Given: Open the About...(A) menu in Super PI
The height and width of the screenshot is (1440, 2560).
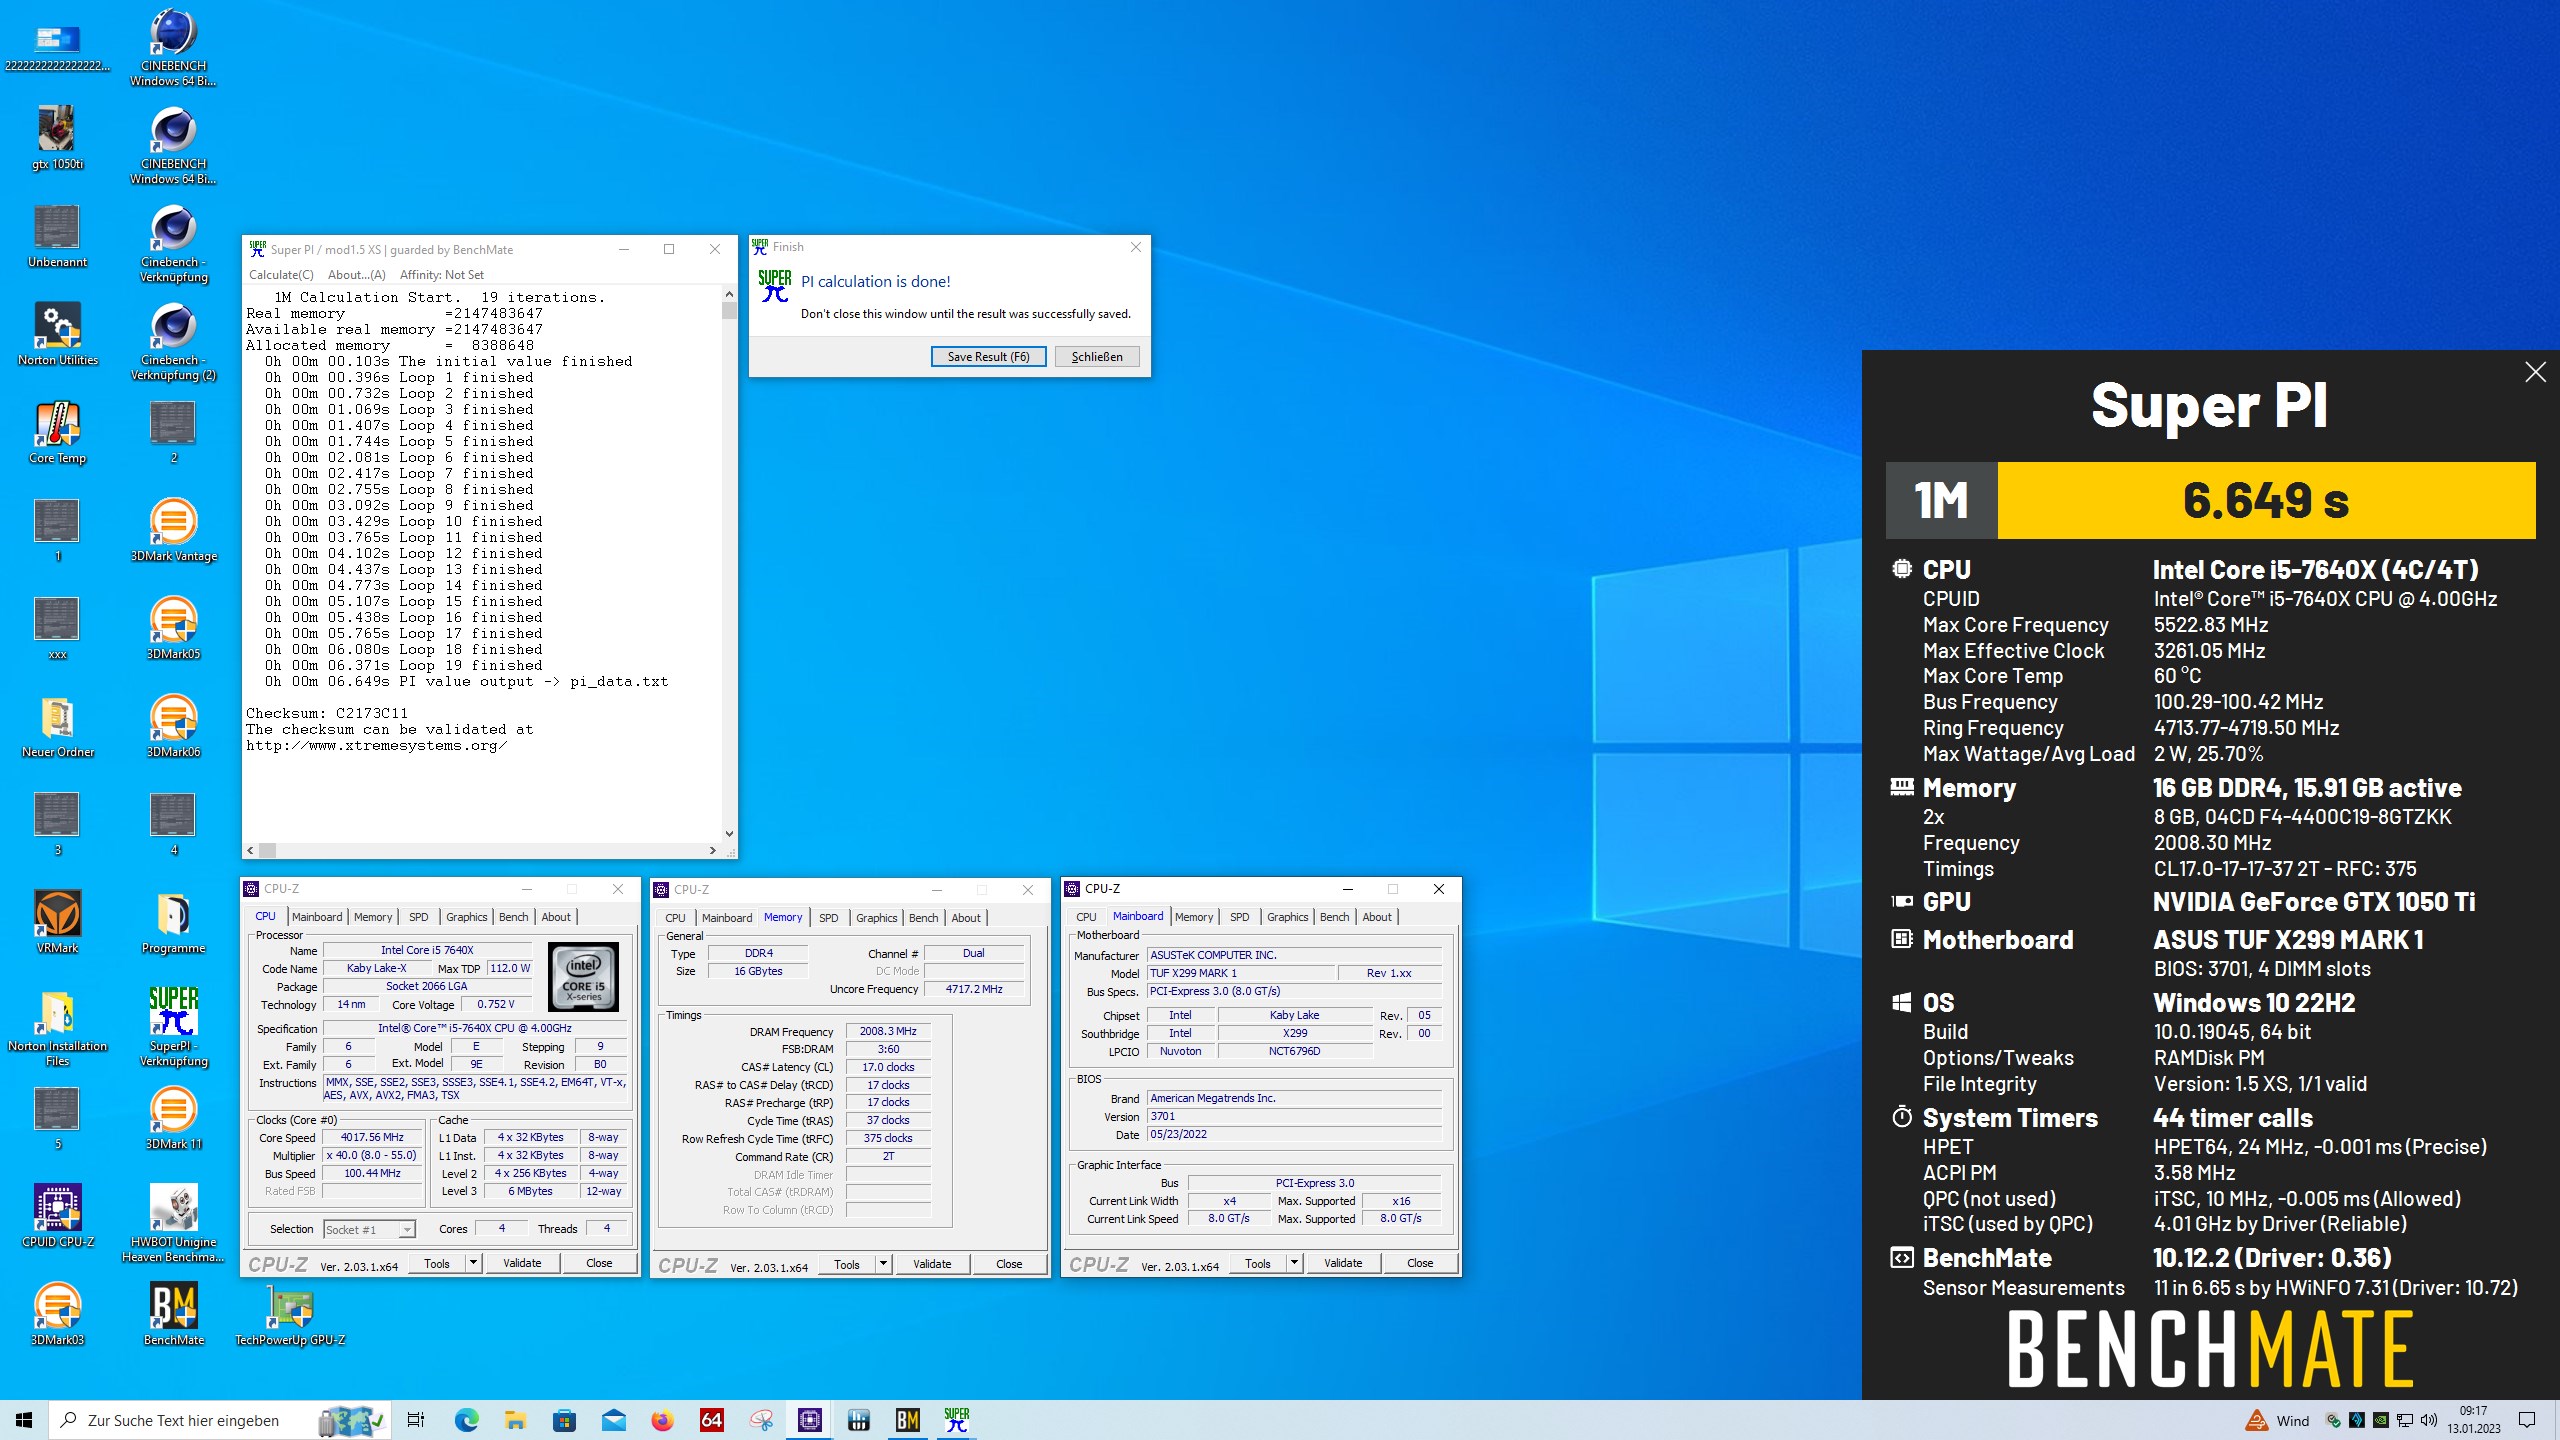Looking at the screenshot, I should tap(356, 275).
